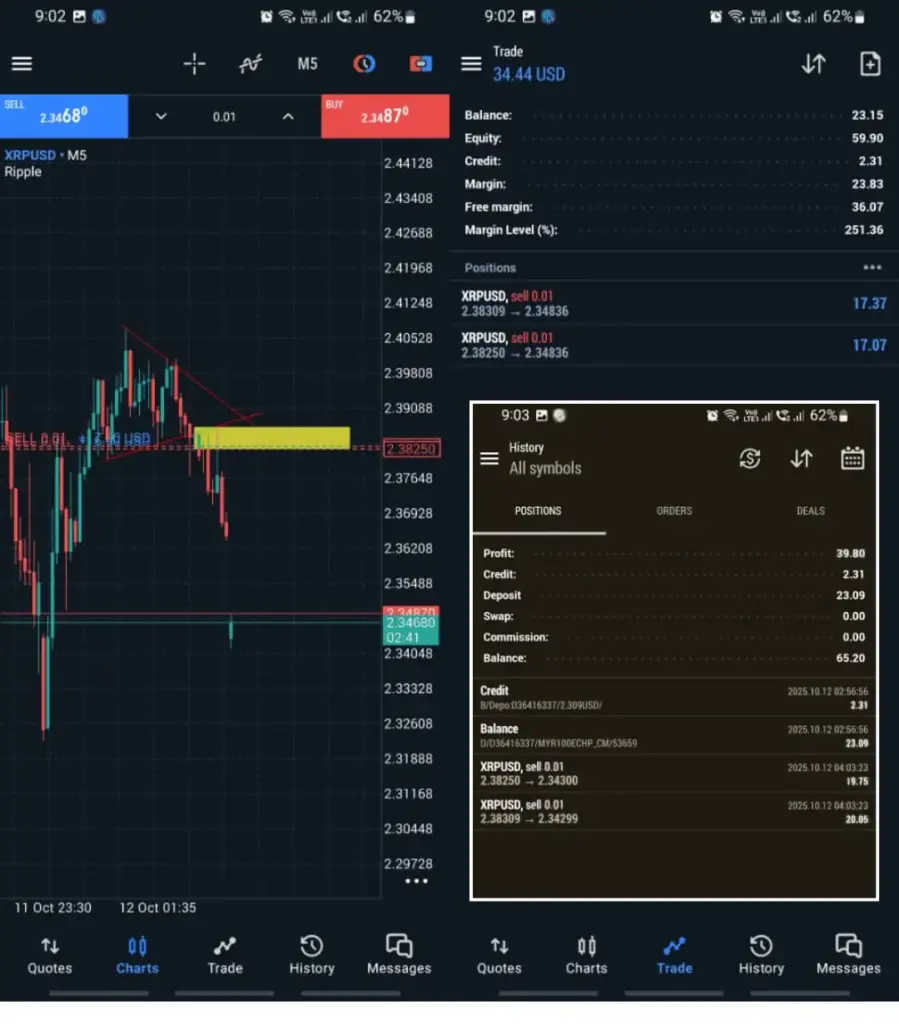Tap the lot size 0.01 volume field
Screen dimensions: 899x1024
(x=224, y=117)
